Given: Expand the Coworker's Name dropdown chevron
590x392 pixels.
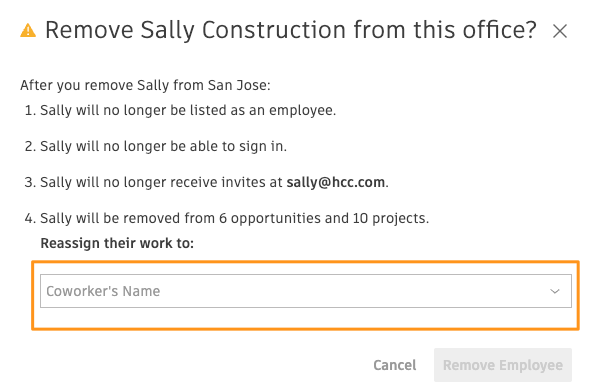Looking at the screenshot, I should (555, 291).
